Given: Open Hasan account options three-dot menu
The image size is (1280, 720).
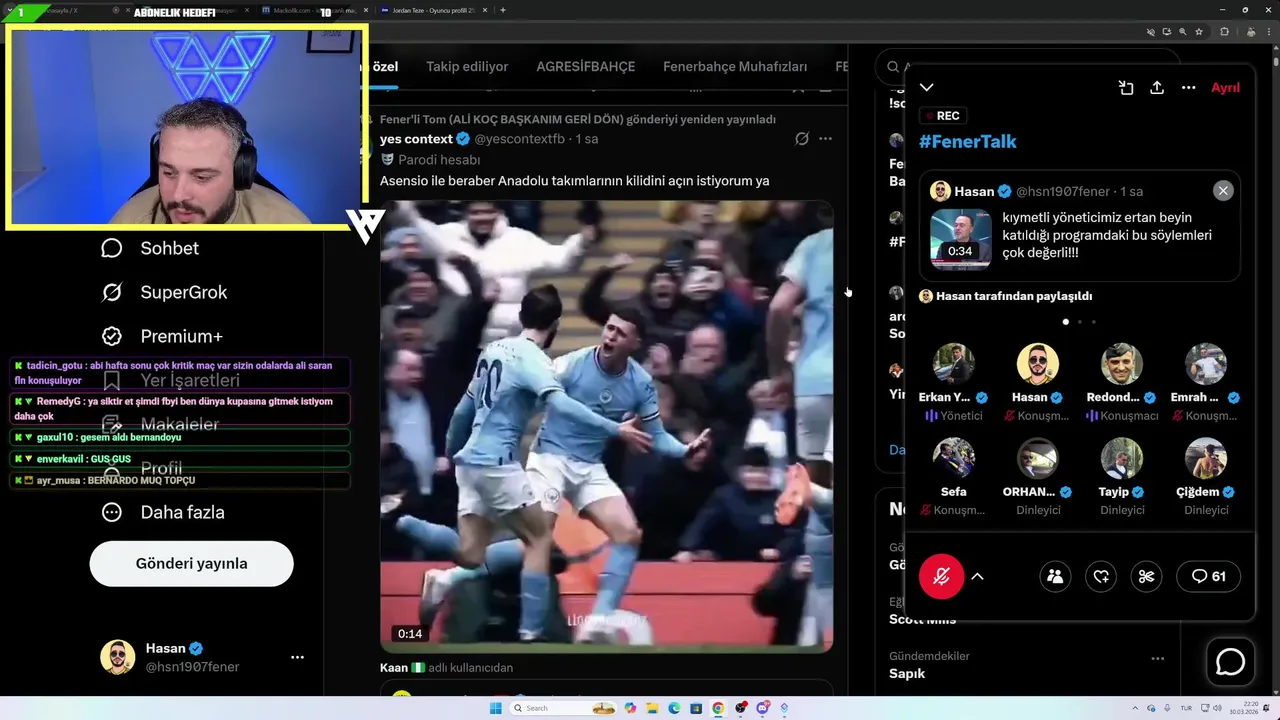Looking at the screenshot, I should tap(297, 657).
